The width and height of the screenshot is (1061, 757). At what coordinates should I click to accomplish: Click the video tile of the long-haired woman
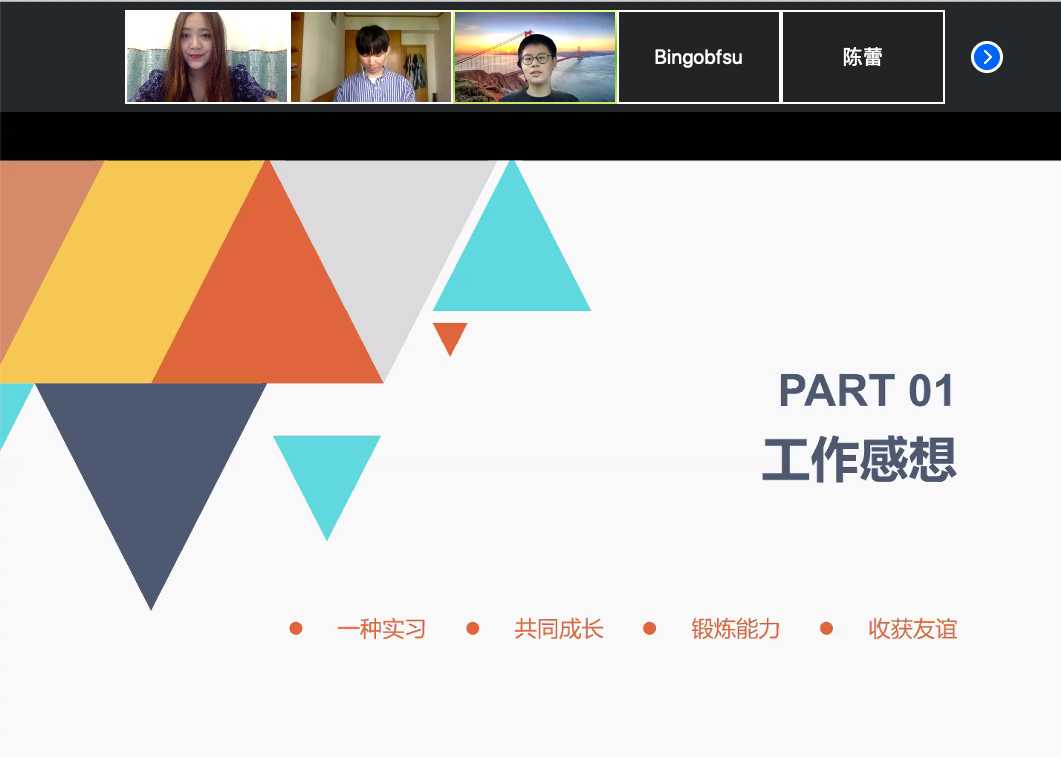pos(207,57)
